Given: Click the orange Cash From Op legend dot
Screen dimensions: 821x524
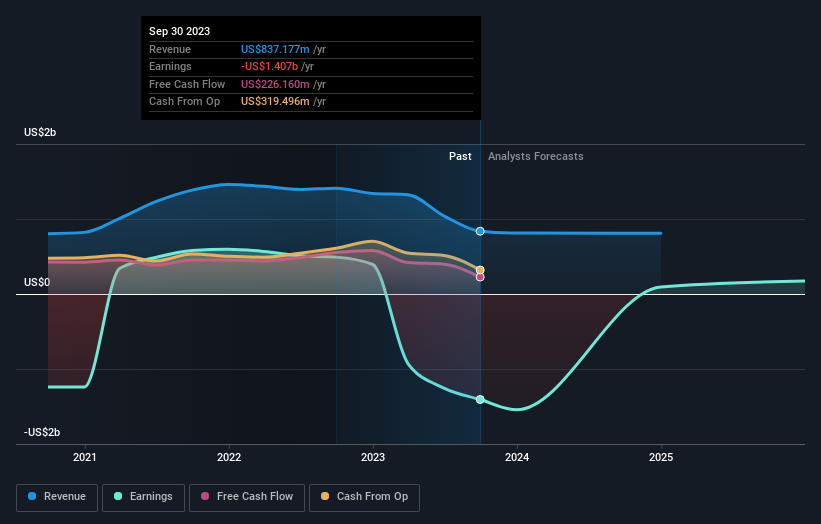Looking at the screenshot, I should pos(325,496).
